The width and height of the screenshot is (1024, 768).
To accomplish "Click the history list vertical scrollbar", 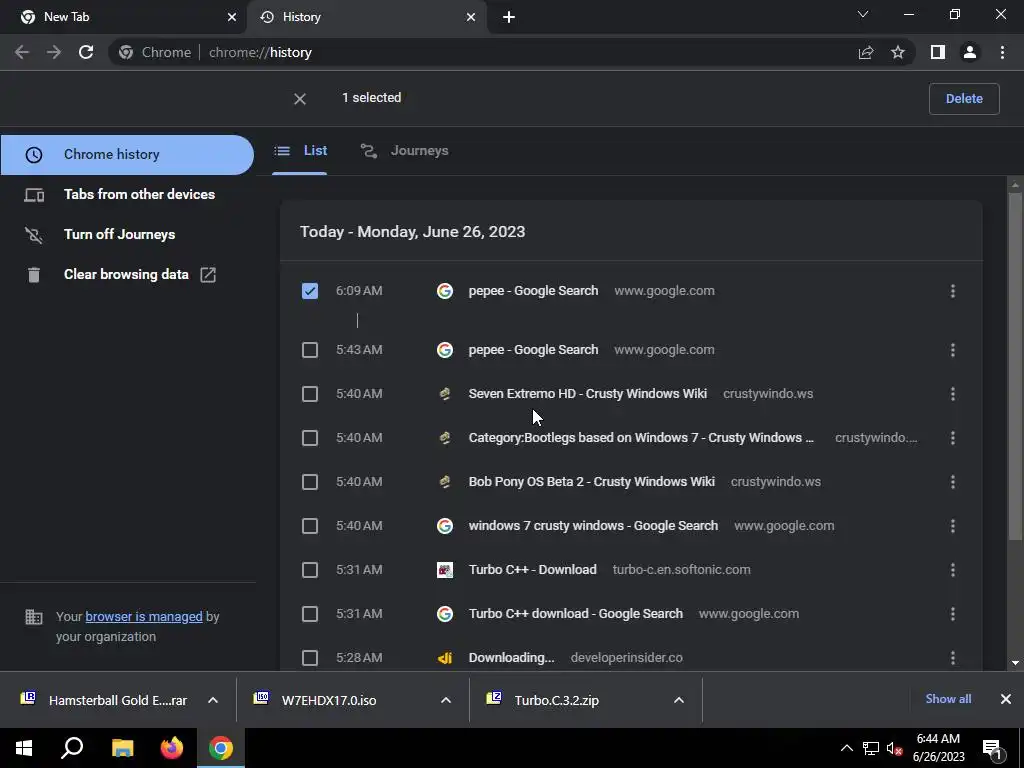I will click(1015, 366).
